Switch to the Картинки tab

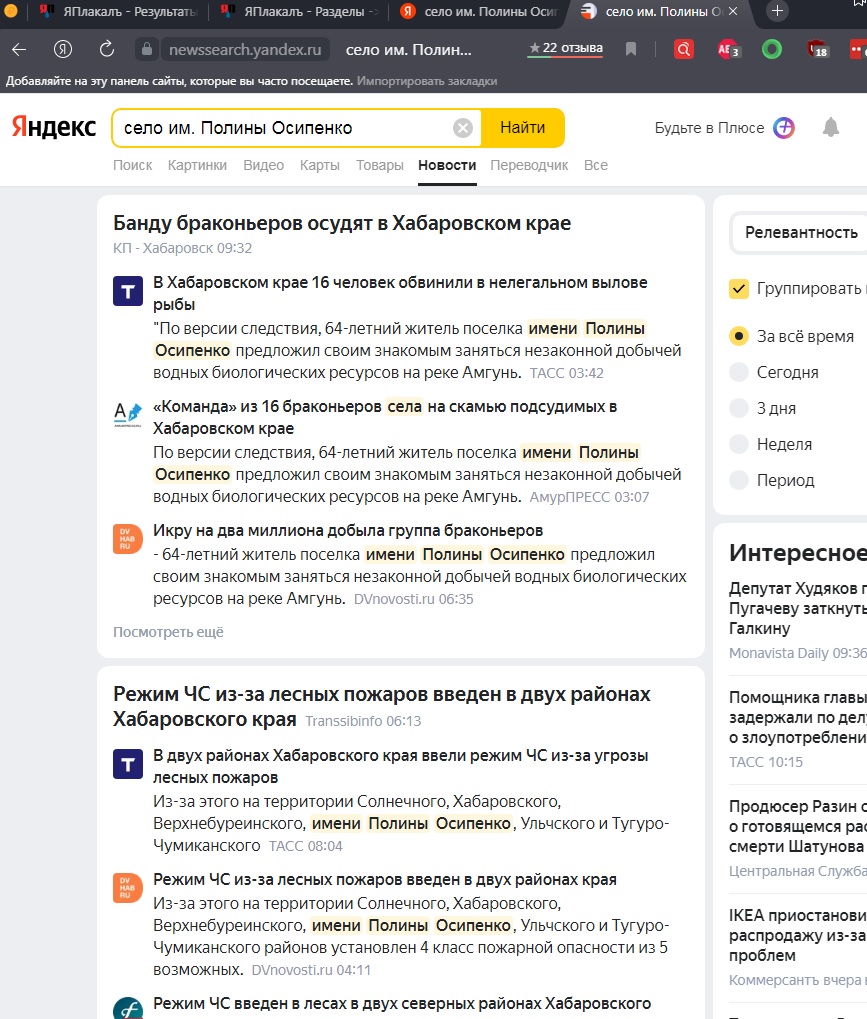coord(198,165)
